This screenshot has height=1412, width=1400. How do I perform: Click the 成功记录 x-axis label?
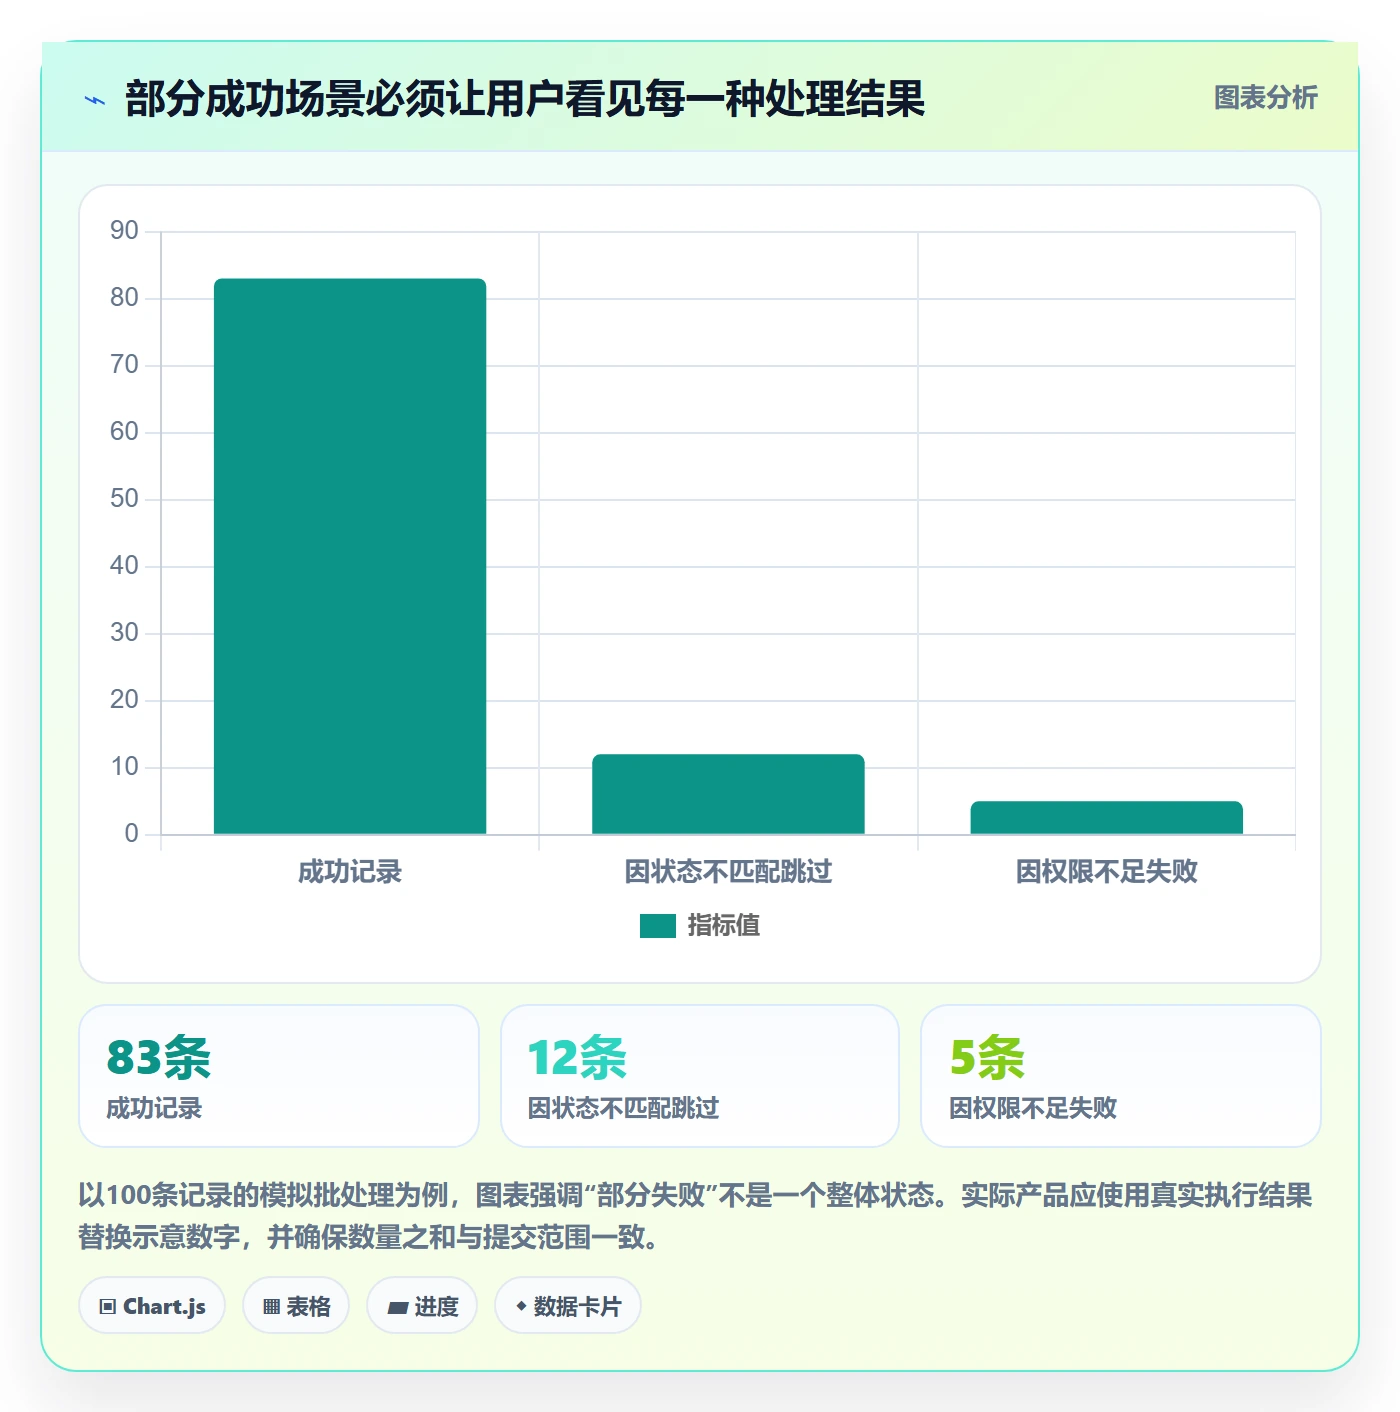(x=350, y=872)
